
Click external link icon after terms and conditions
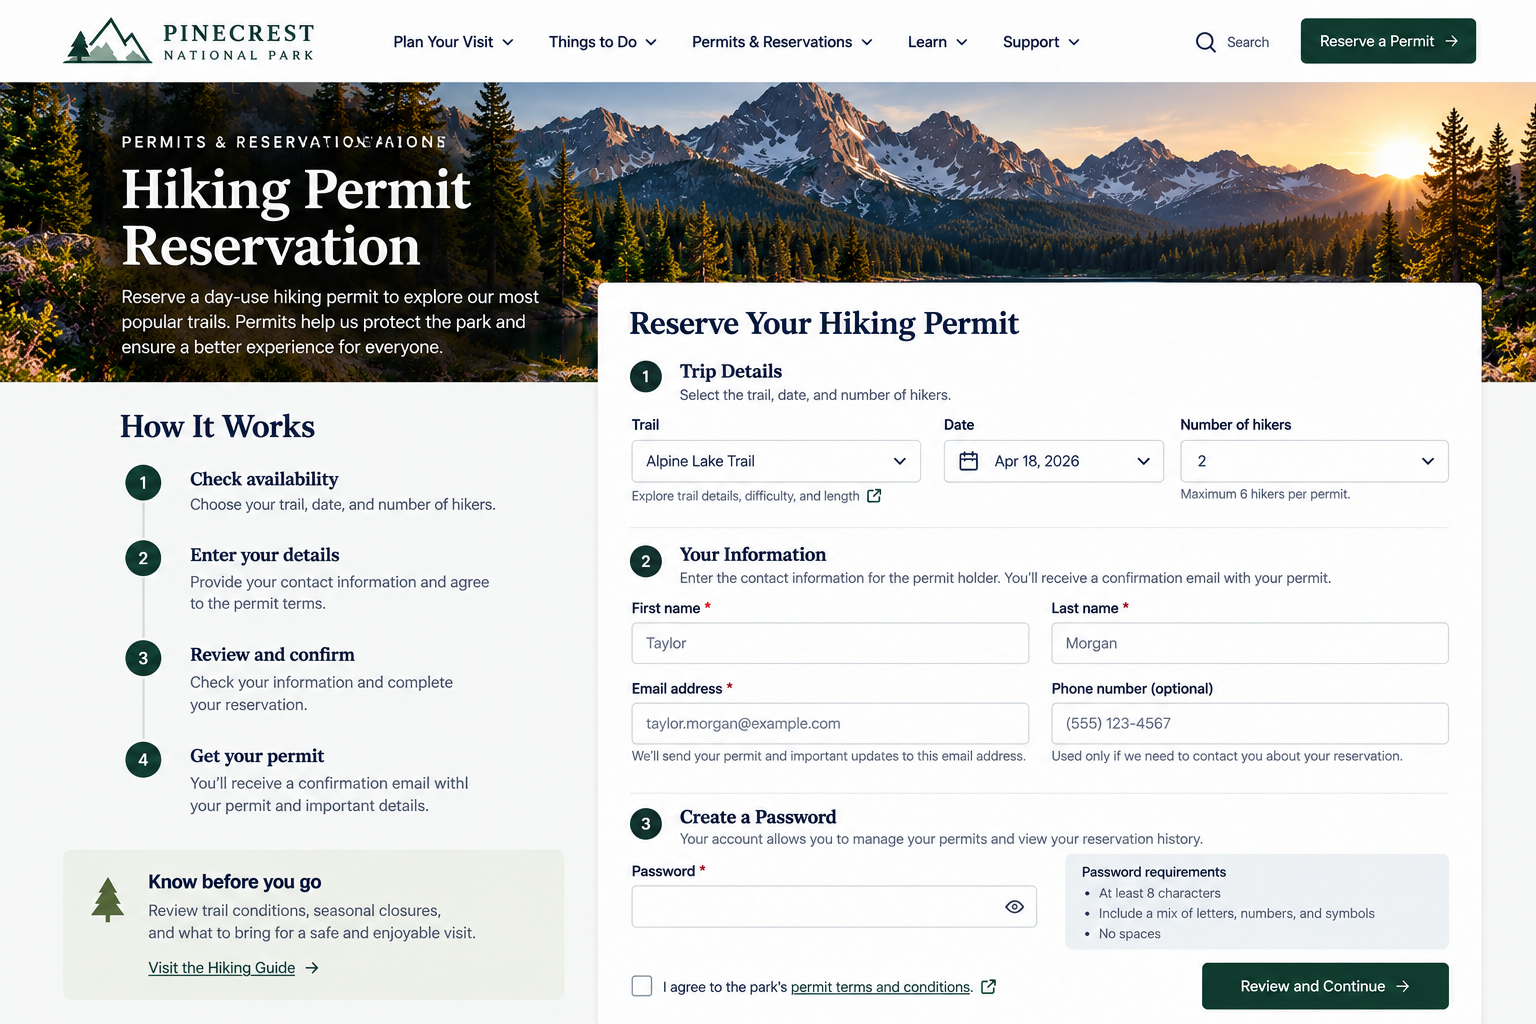pos(989,987)
